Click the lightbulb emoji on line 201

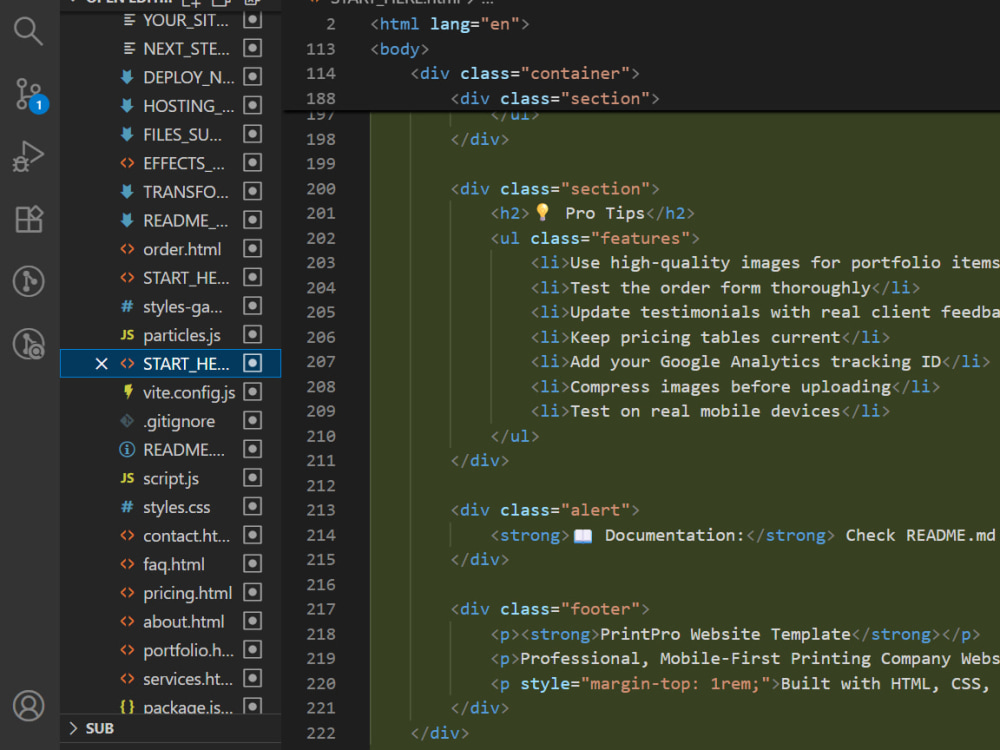(x=543, y=212)
